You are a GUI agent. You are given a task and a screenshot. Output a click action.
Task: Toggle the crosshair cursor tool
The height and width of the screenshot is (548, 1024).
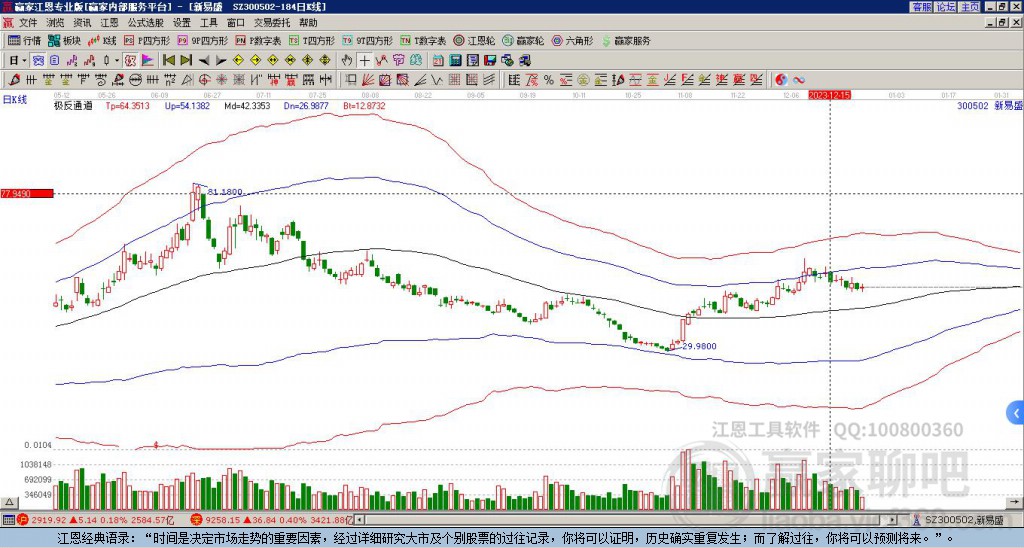[364, 61]
